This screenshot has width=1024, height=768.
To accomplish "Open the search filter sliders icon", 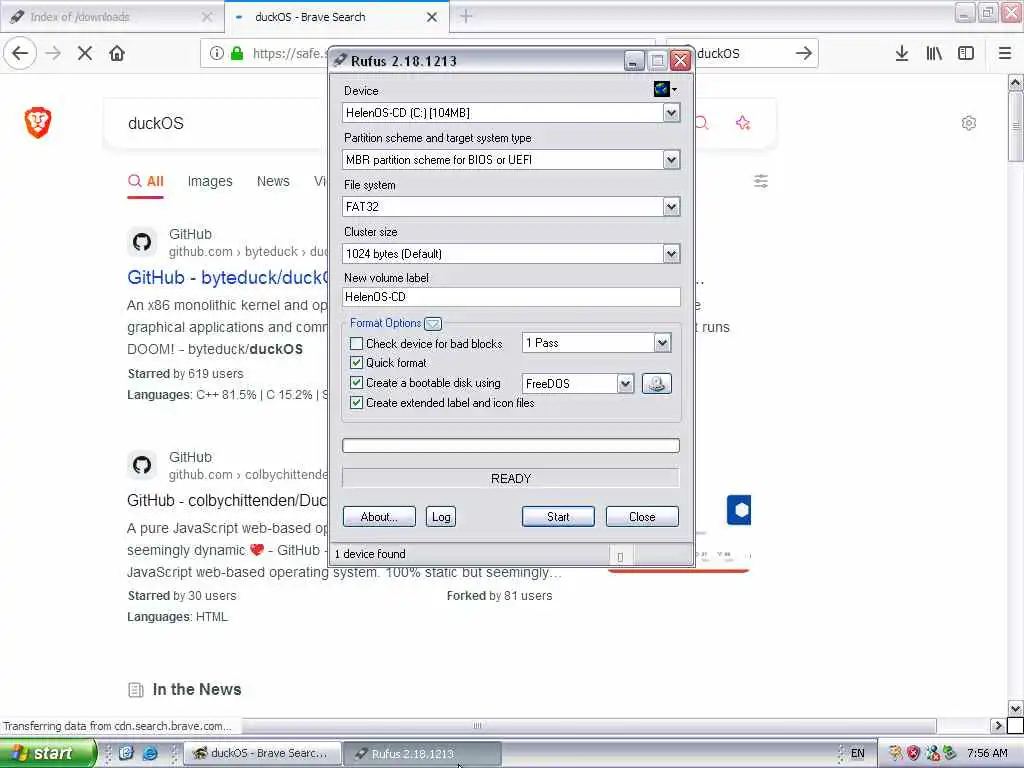I will pos(761,181).
